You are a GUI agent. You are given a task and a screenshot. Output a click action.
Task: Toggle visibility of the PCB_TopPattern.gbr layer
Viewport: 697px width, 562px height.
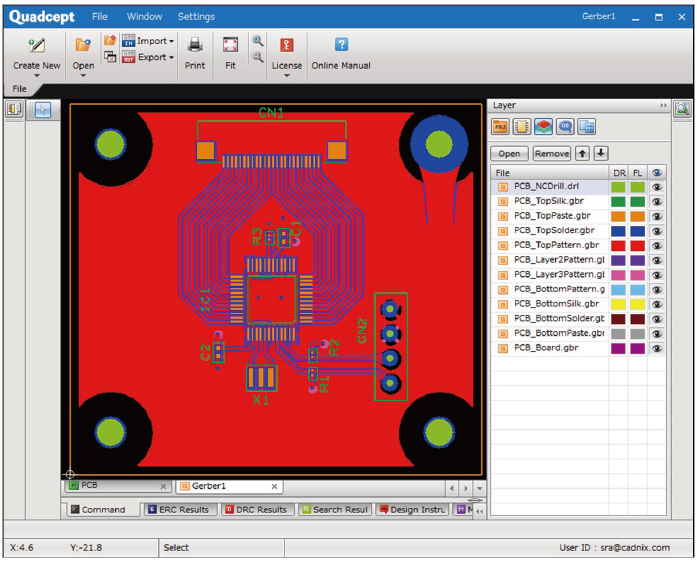coord(657,245)
